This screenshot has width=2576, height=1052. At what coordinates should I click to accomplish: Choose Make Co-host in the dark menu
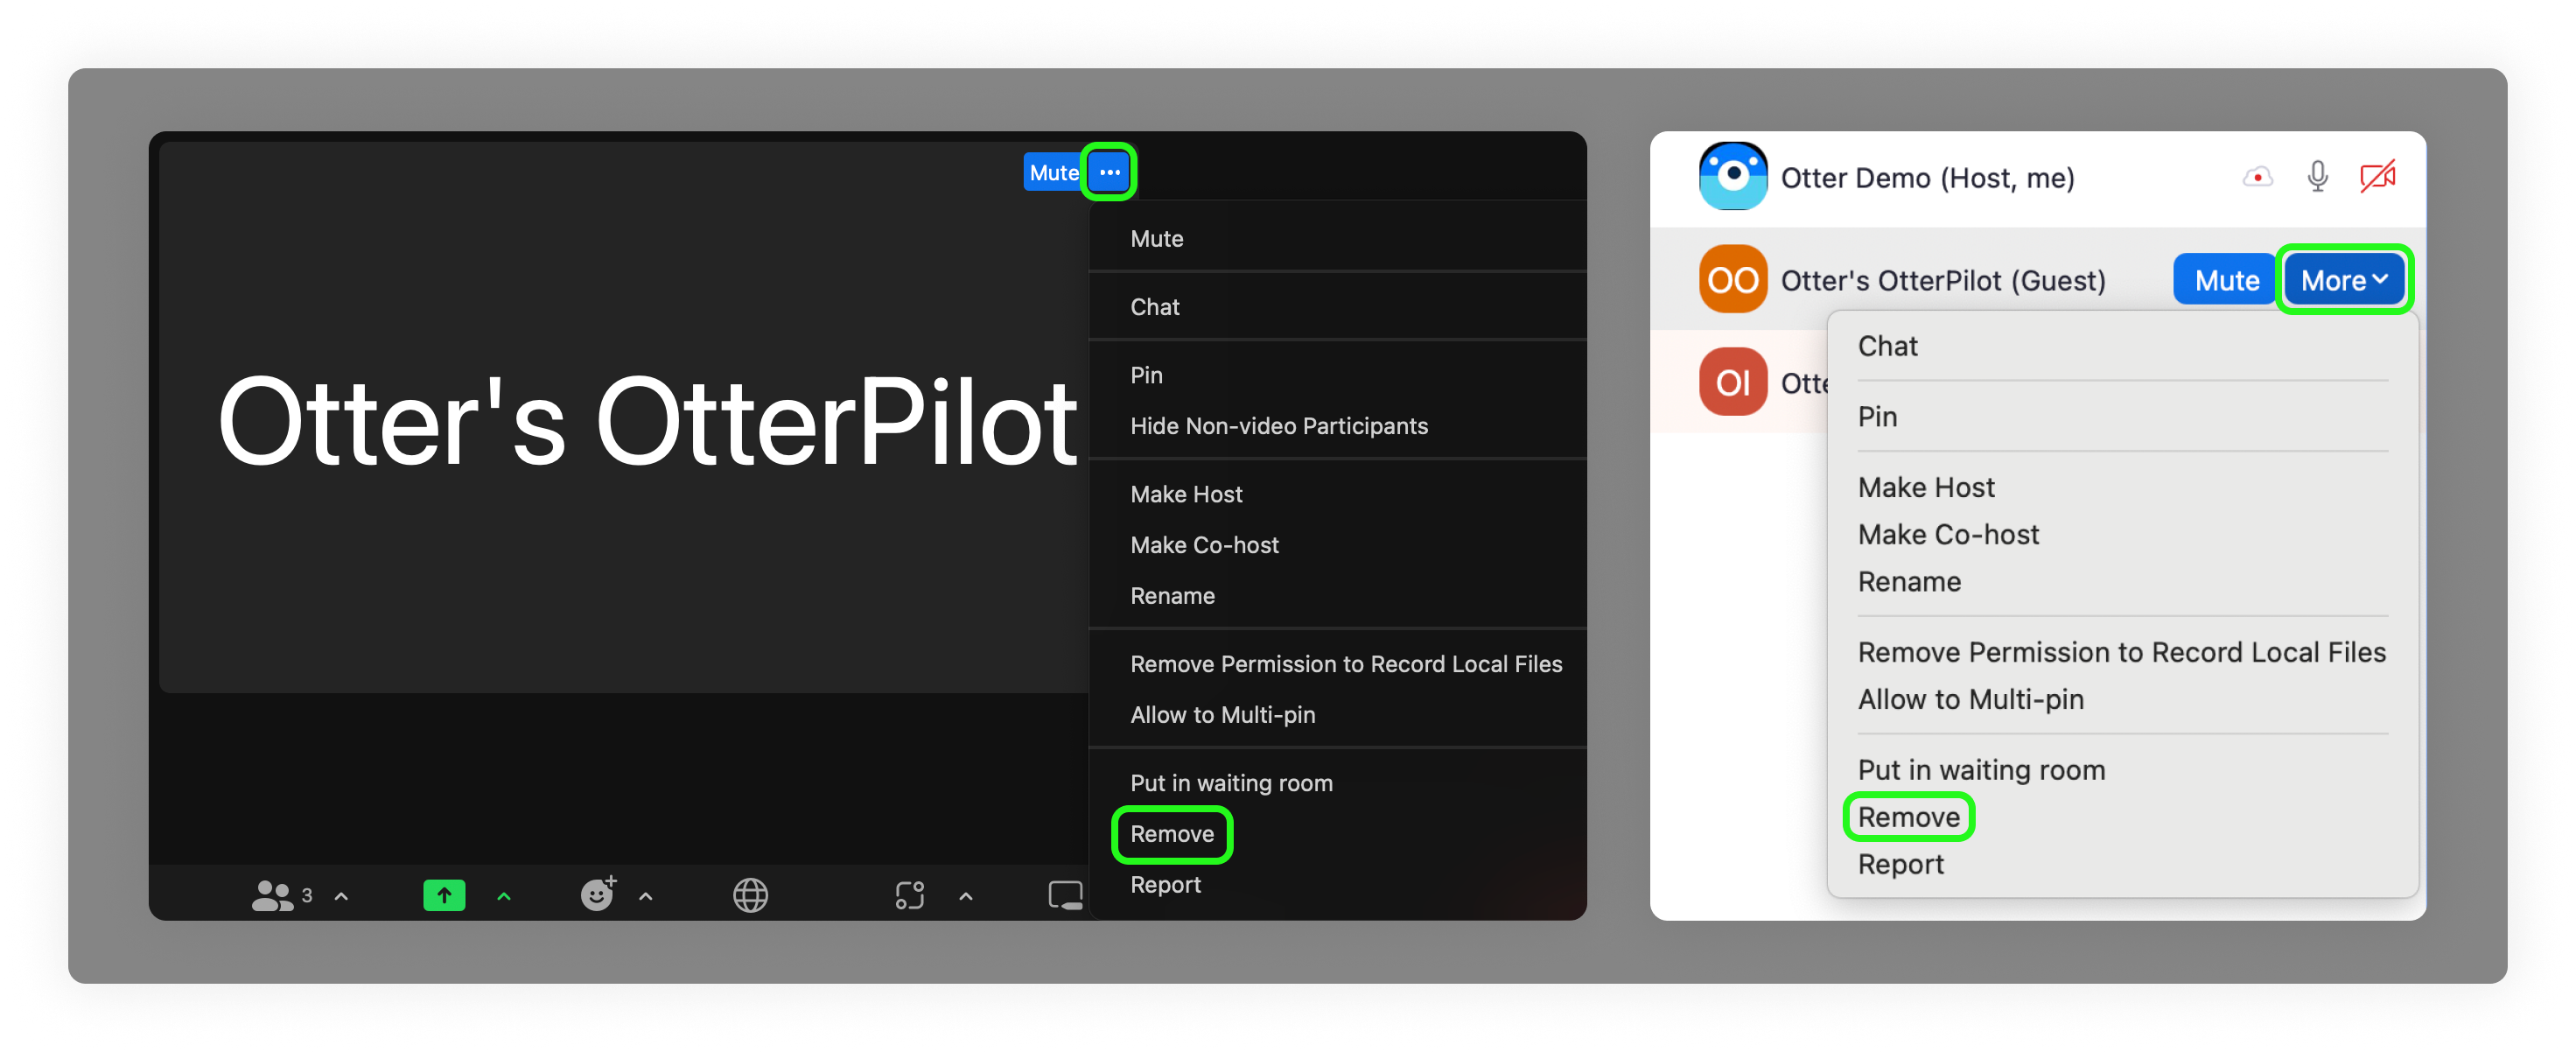[x=1204, y=544]
